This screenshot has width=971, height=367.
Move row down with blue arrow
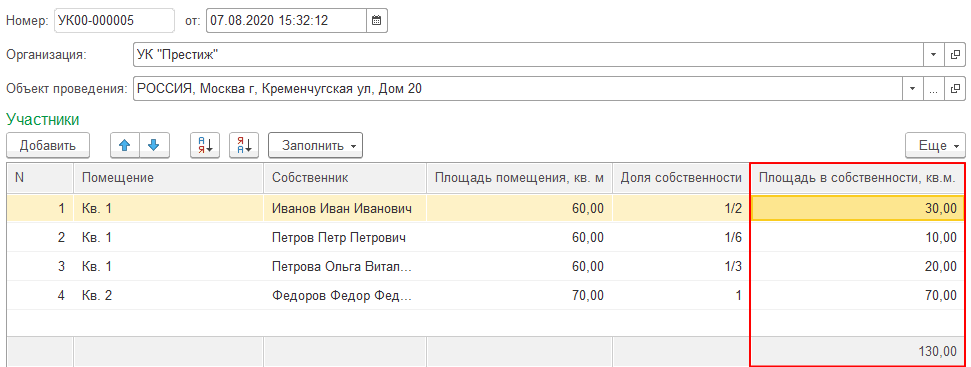[x=154, y=145]
